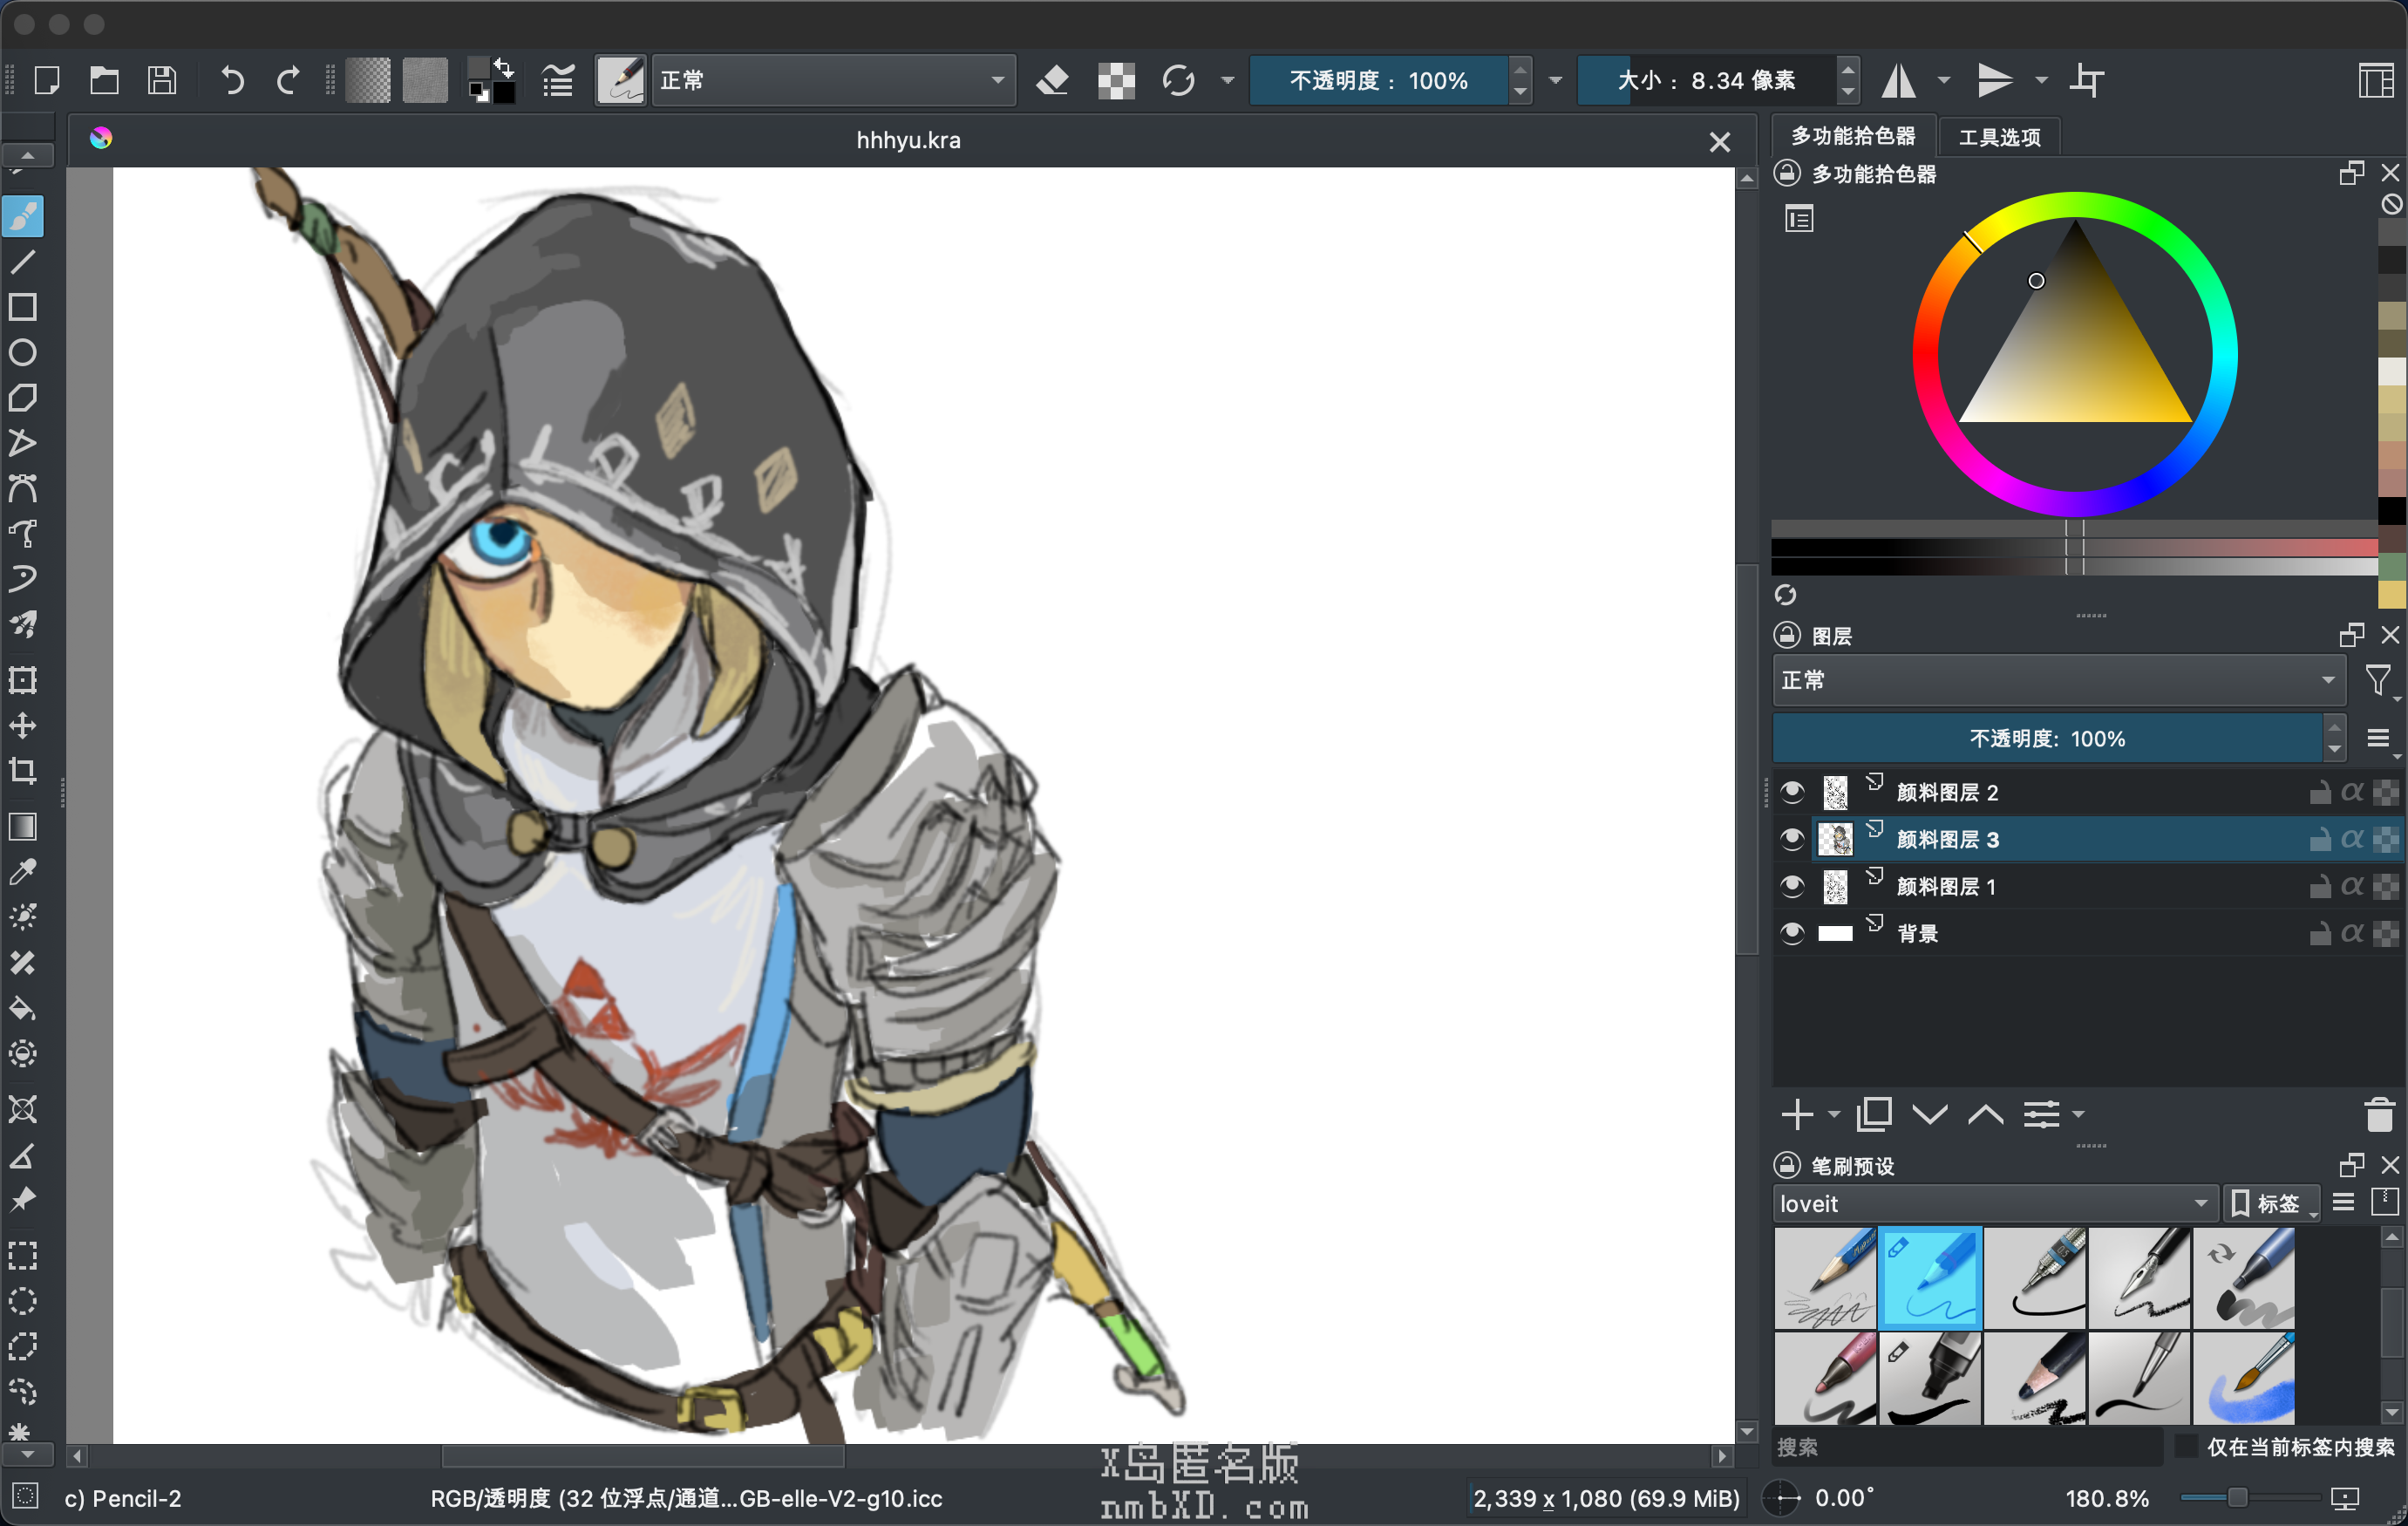Enable 仅在当前标签内搜索 checkbox
The width and height of the screenshot is (2408, 1526).
[x=2186, y=1446]
